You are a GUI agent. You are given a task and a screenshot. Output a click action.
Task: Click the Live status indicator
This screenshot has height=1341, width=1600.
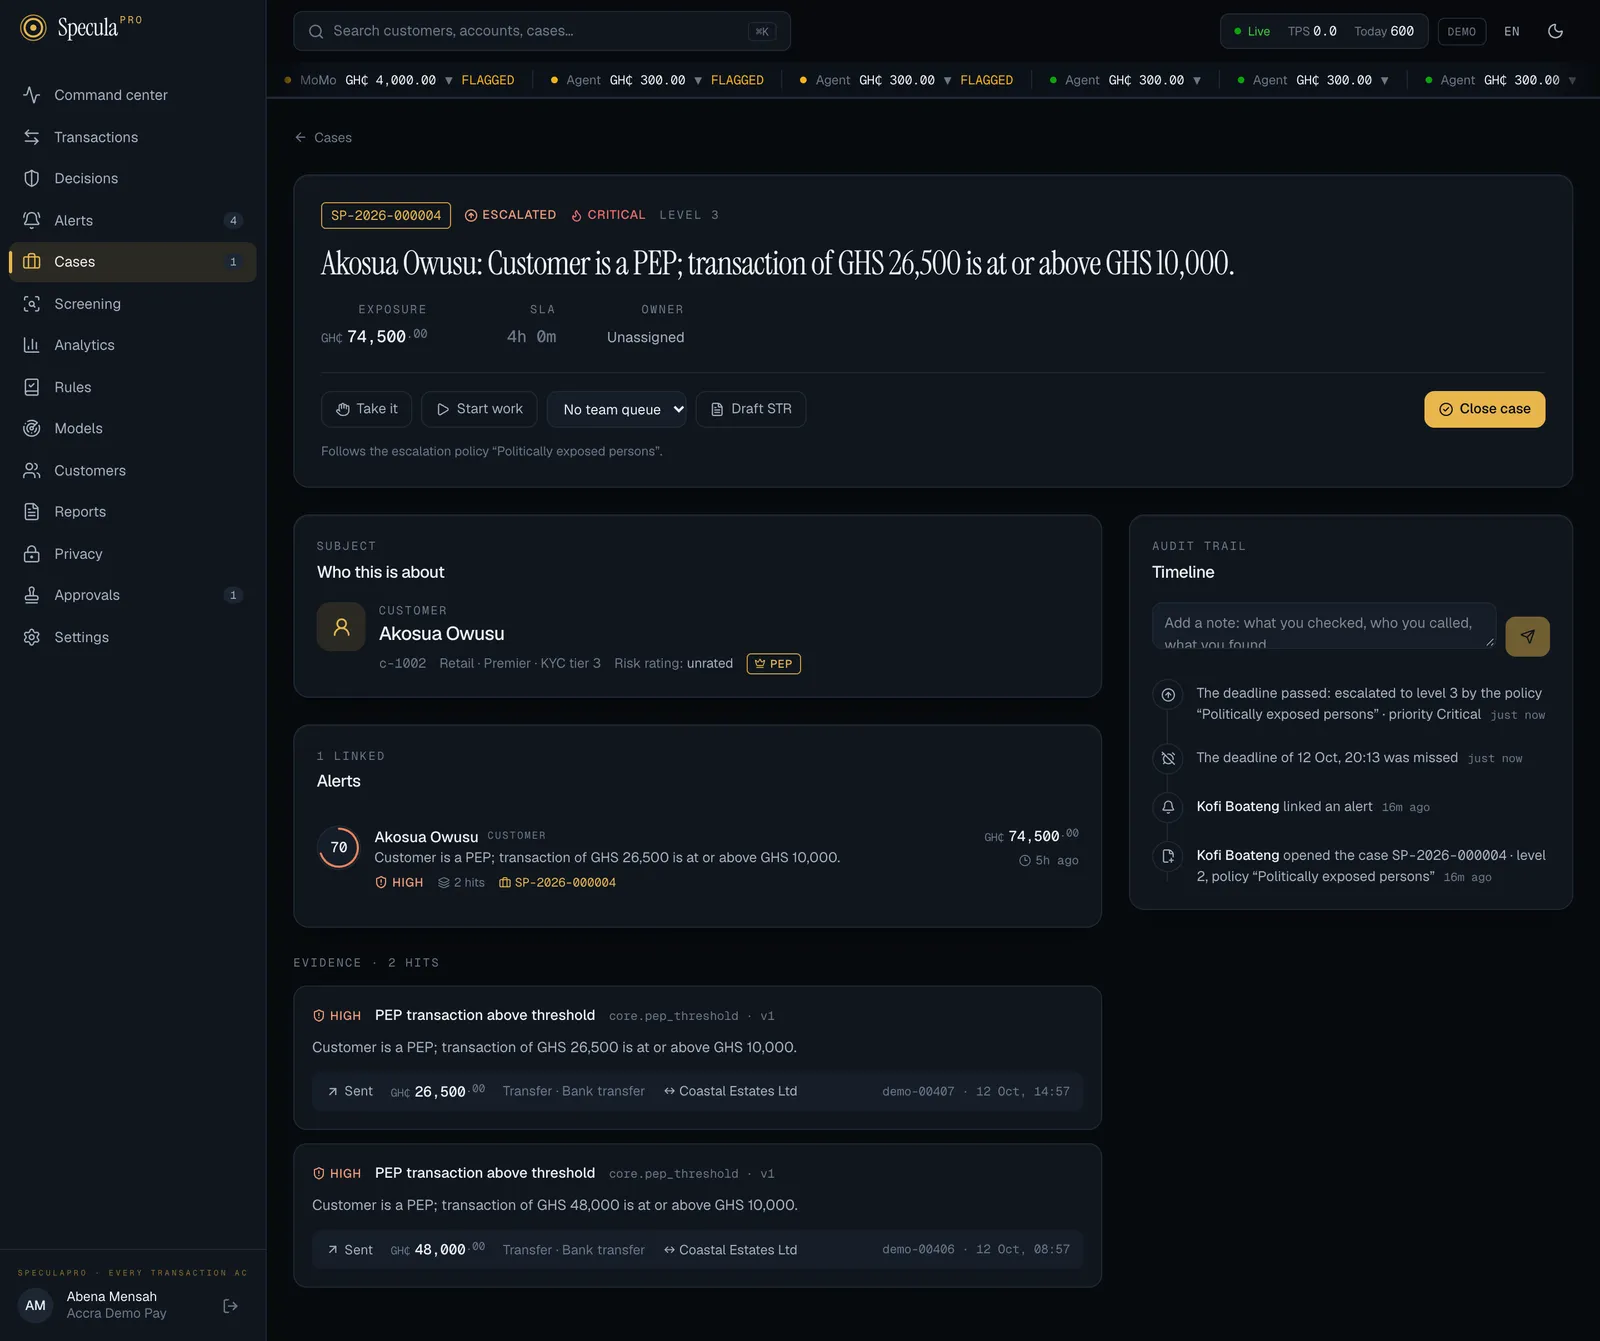pyautogui.click(x=1251, y=31)
